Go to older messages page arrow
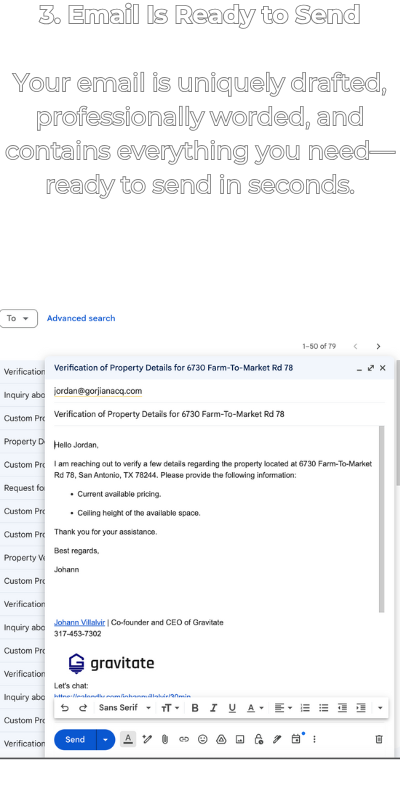400x800 pixels. (378, 346)
